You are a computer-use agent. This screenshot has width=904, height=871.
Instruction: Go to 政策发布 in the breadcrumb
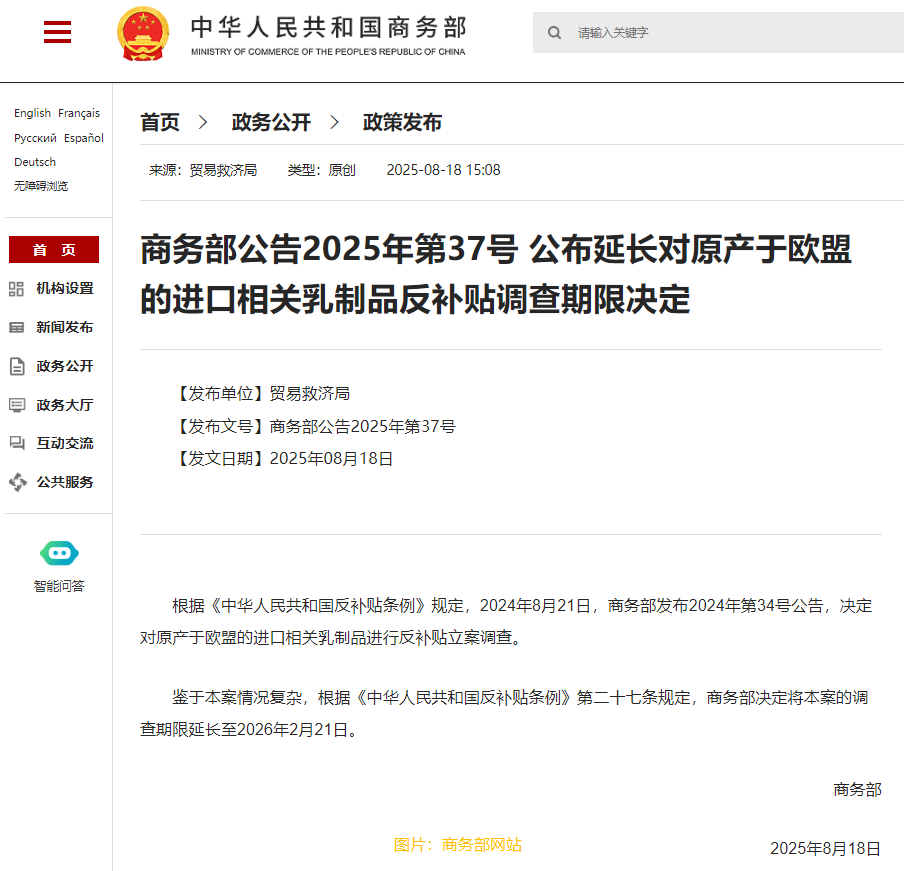click(x=402, y=122)
